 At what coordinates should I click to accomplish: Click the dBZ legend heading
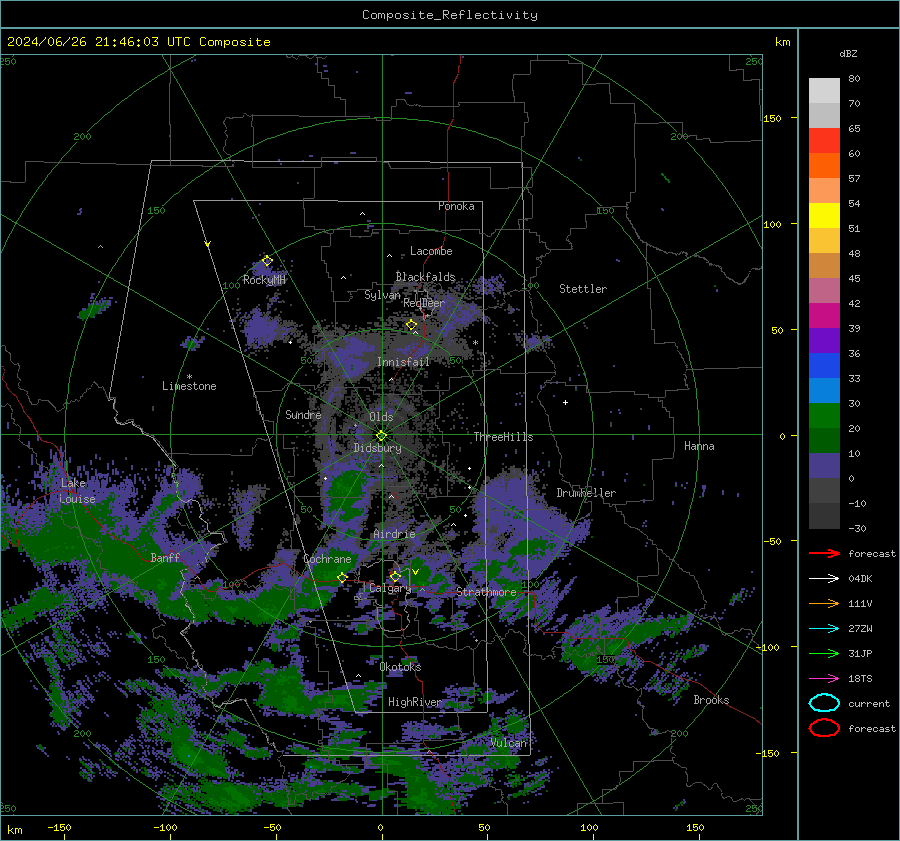pyautogui.click(x=848, y=53)
